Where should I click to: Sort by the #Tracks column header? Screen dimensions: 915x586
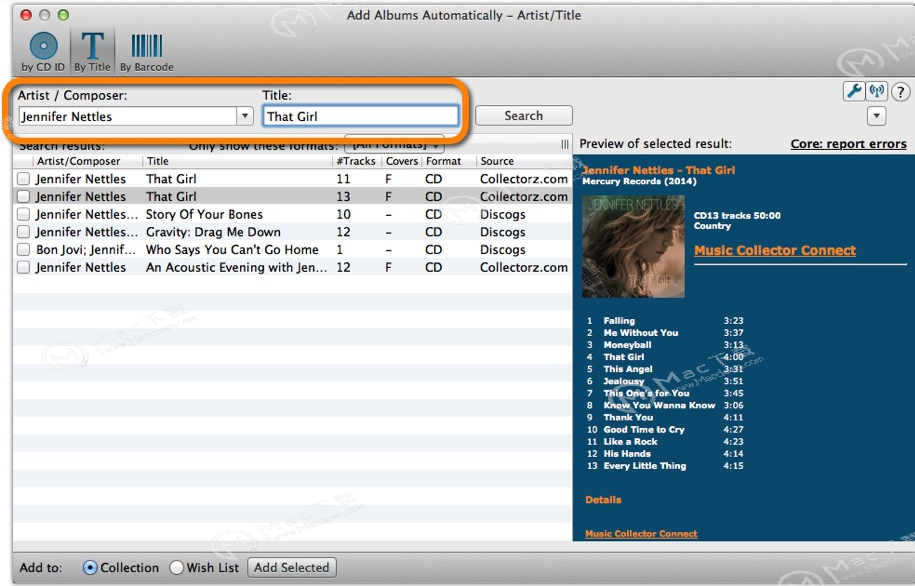356,161
